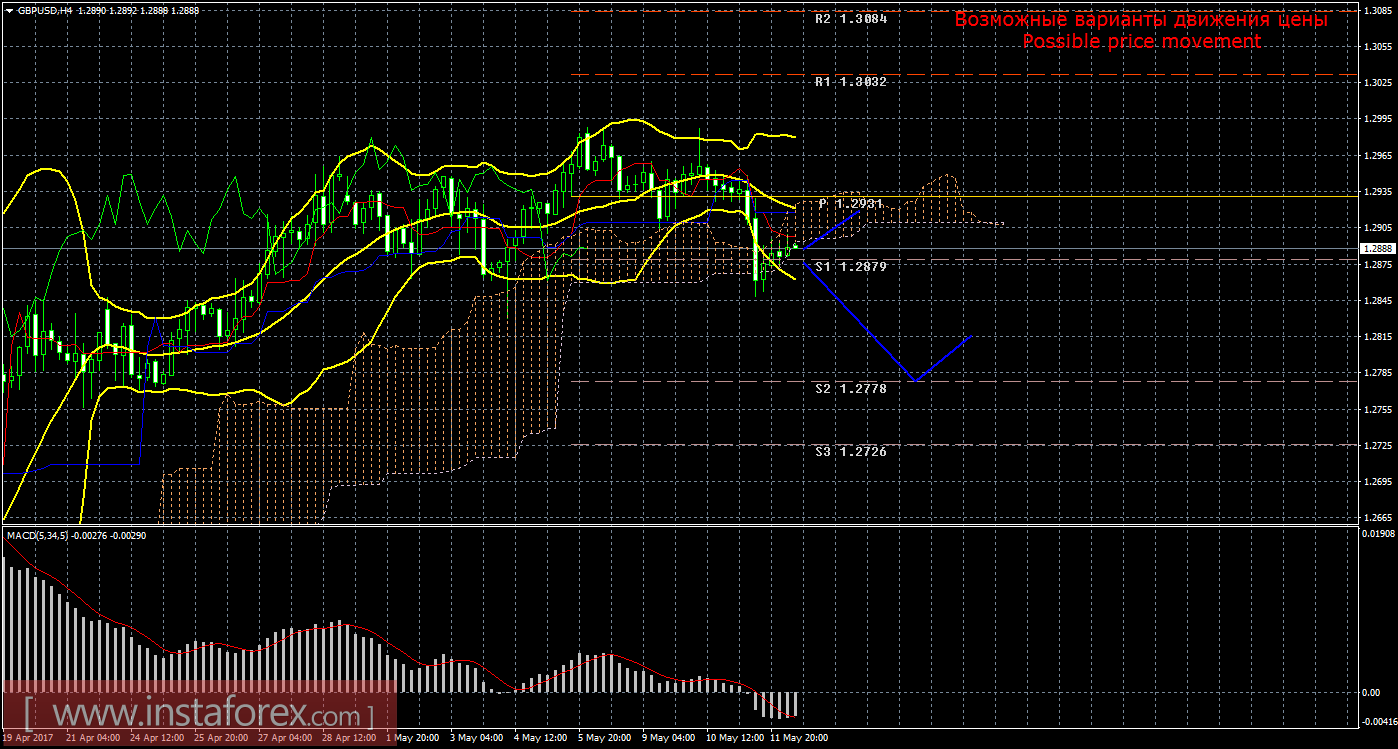Click the '11 May 20:00' time axis label
This screenshot has height=749, width=1398.
click(800, 739)
